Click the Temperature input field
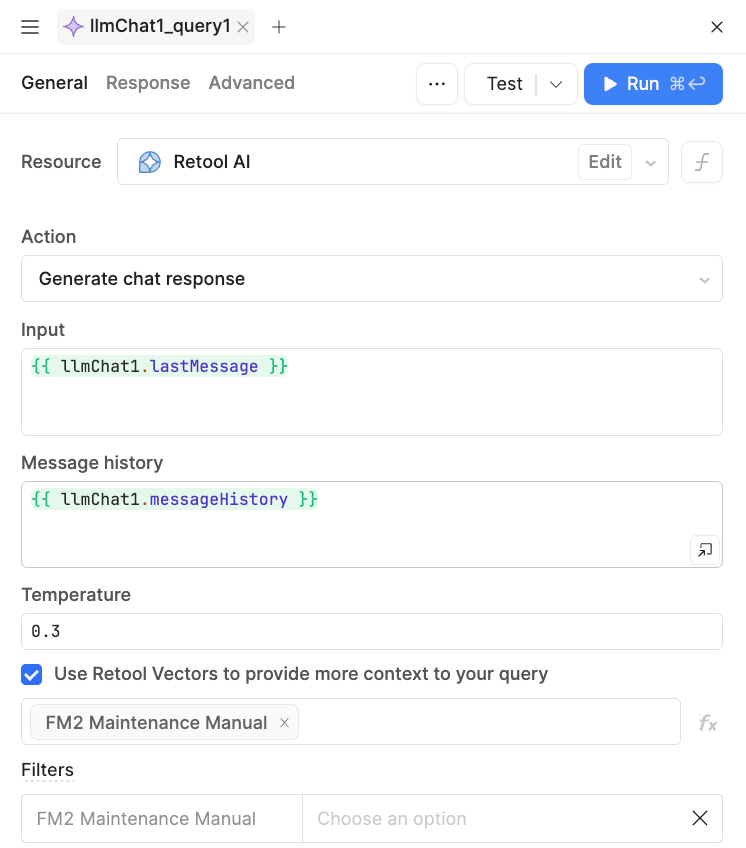Image resolution: width=746 pixels, height=848 pixels. pyautogui.click(x=371, y=632)
